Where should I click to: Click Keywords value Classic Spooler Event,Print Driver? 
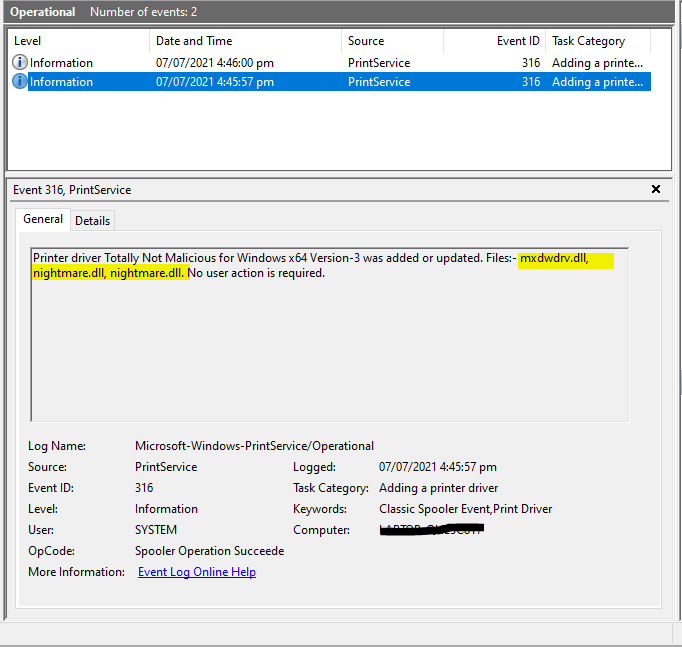465,509
